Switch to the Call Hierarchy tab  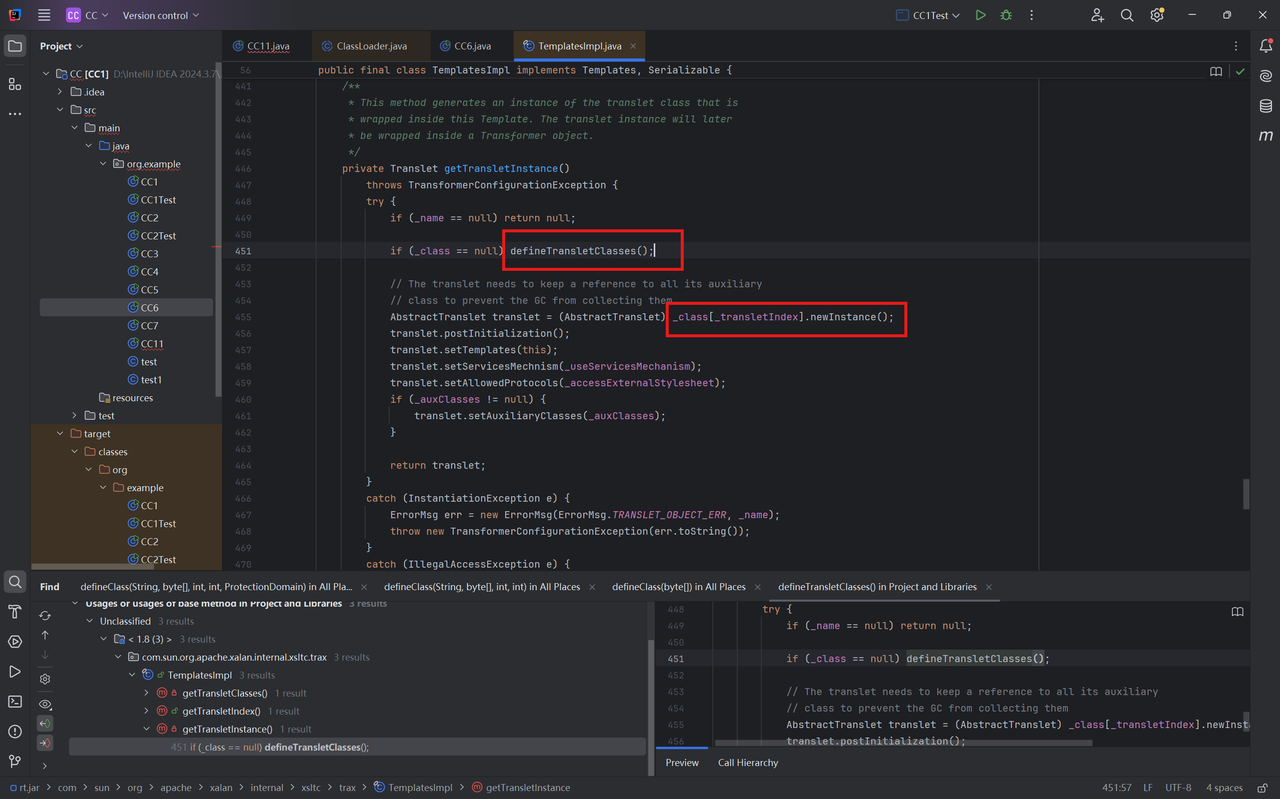click(747, 762)
